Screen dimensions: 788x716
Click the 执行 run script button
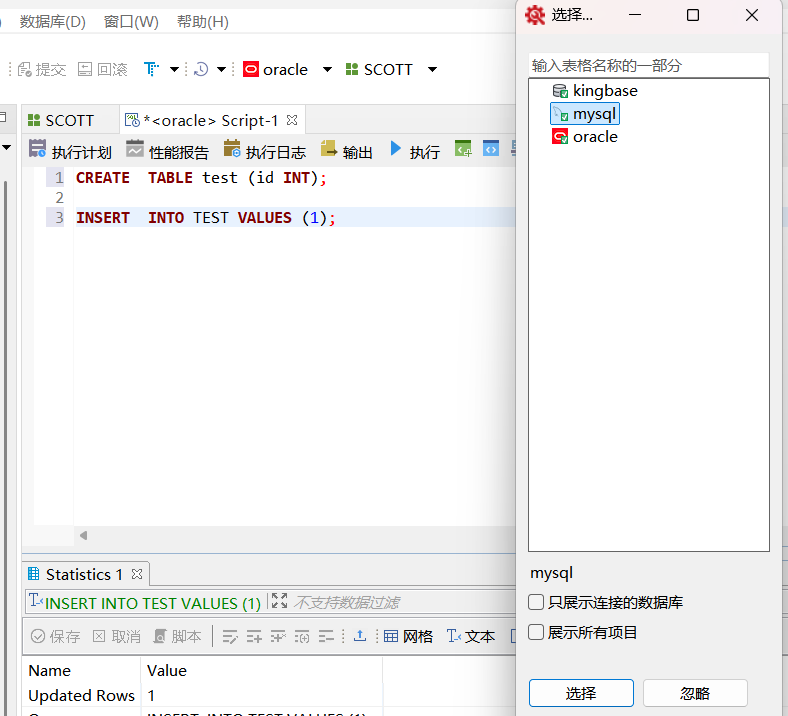(414, 151)
